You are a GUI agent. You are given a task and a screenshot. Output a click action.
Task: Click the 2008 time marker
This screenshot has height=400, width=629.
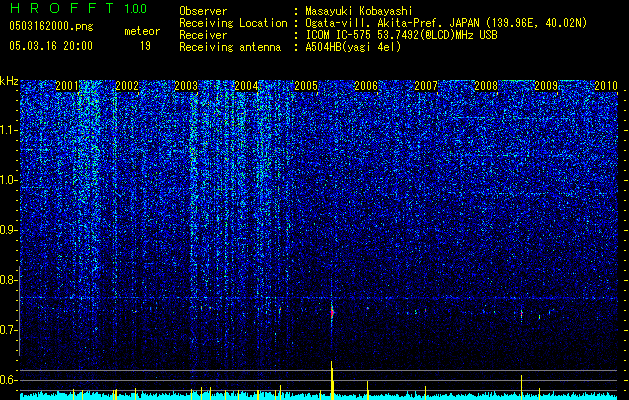tap(486, 85)
